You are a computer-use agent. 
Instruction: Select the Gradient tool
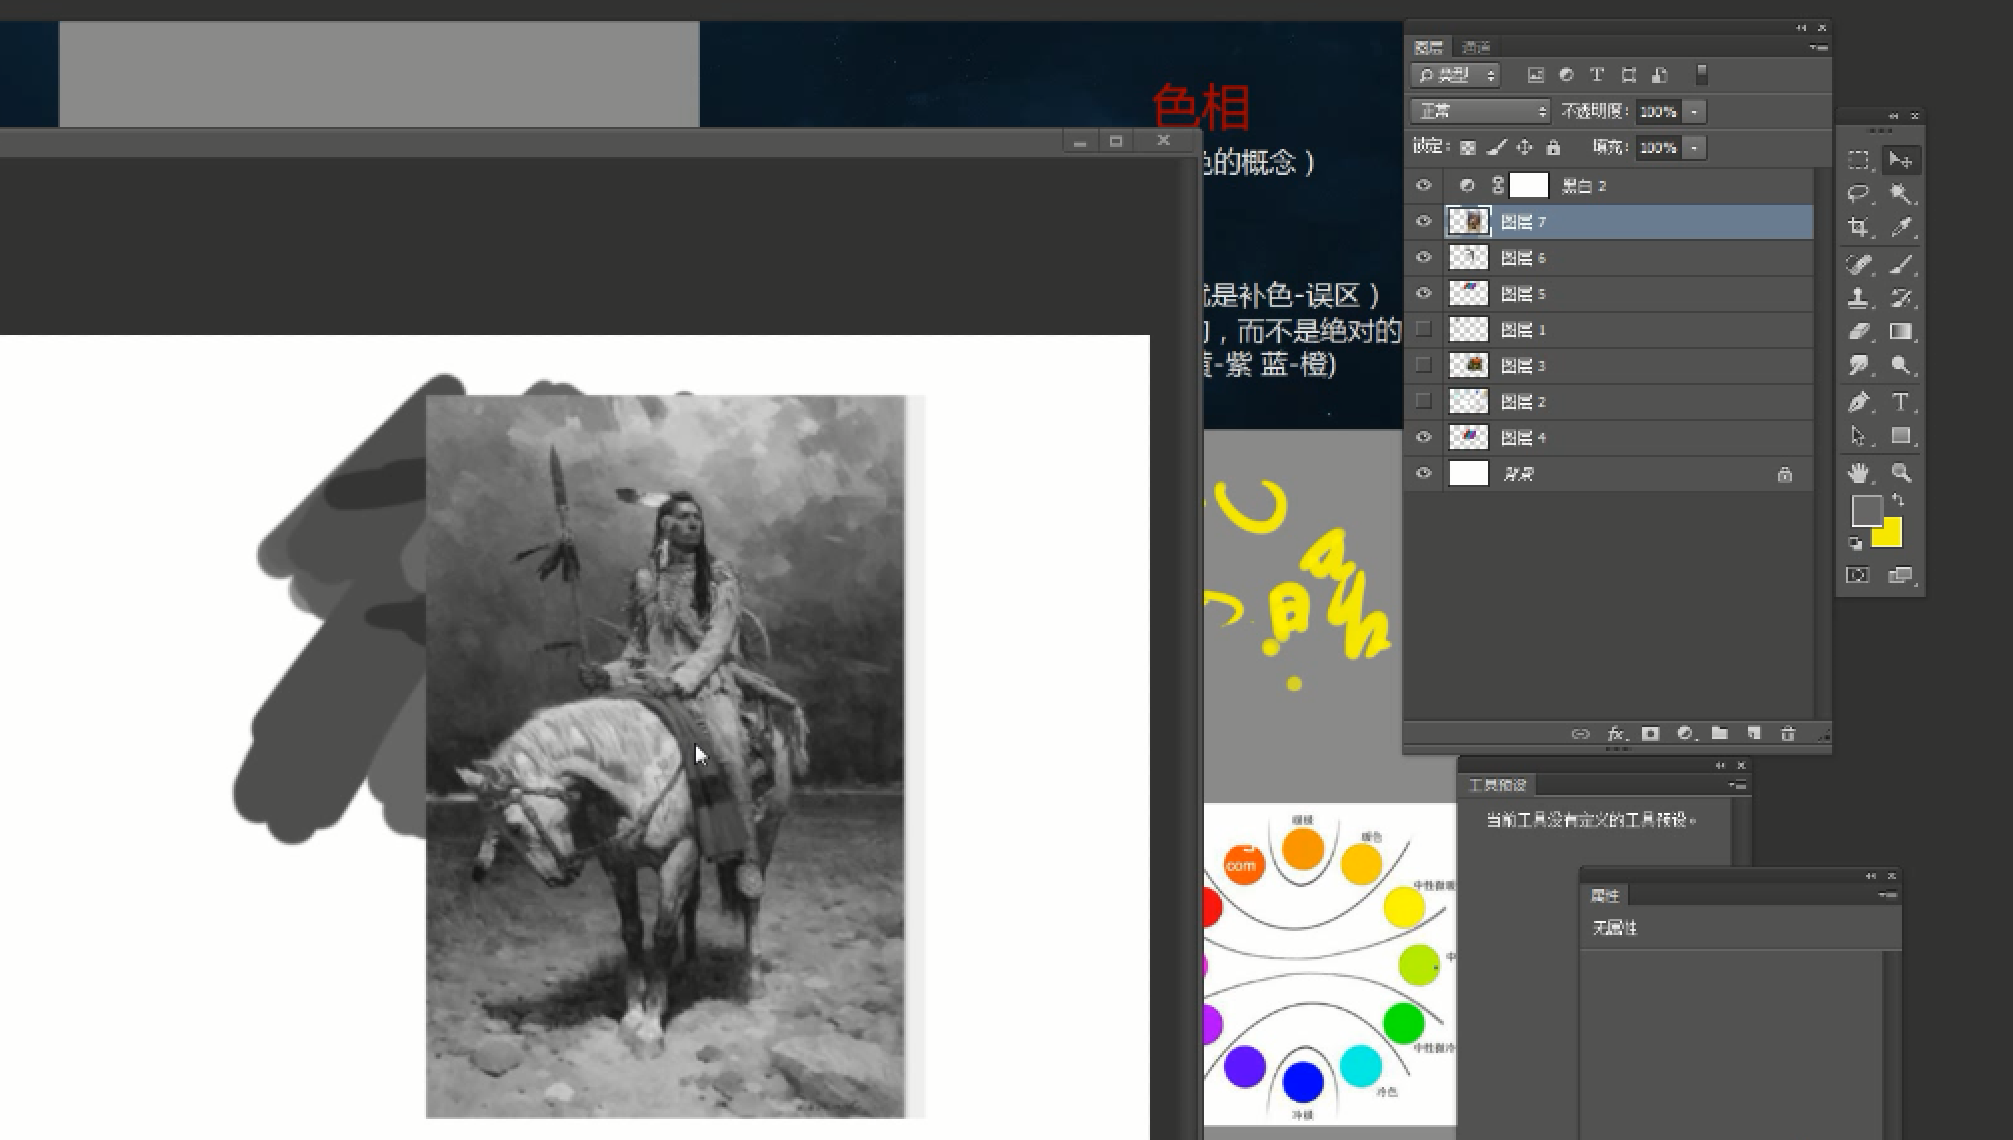click(x=1901, y=332)
